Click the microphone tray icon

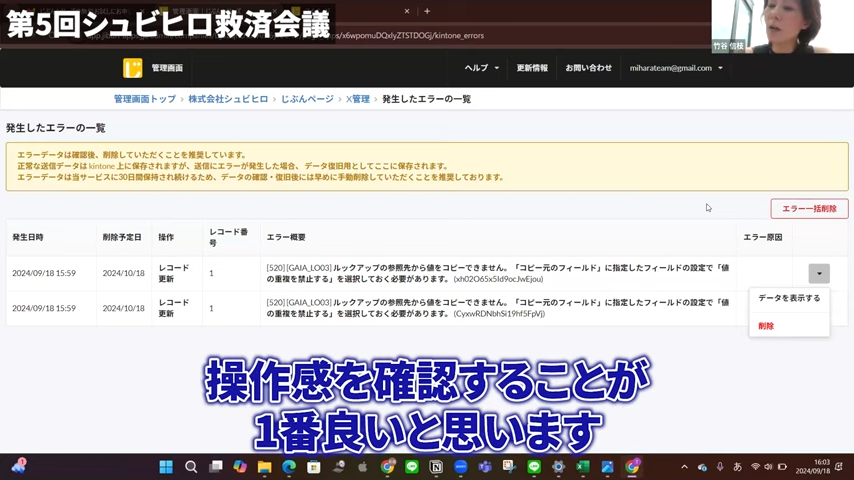pos(720,467)
